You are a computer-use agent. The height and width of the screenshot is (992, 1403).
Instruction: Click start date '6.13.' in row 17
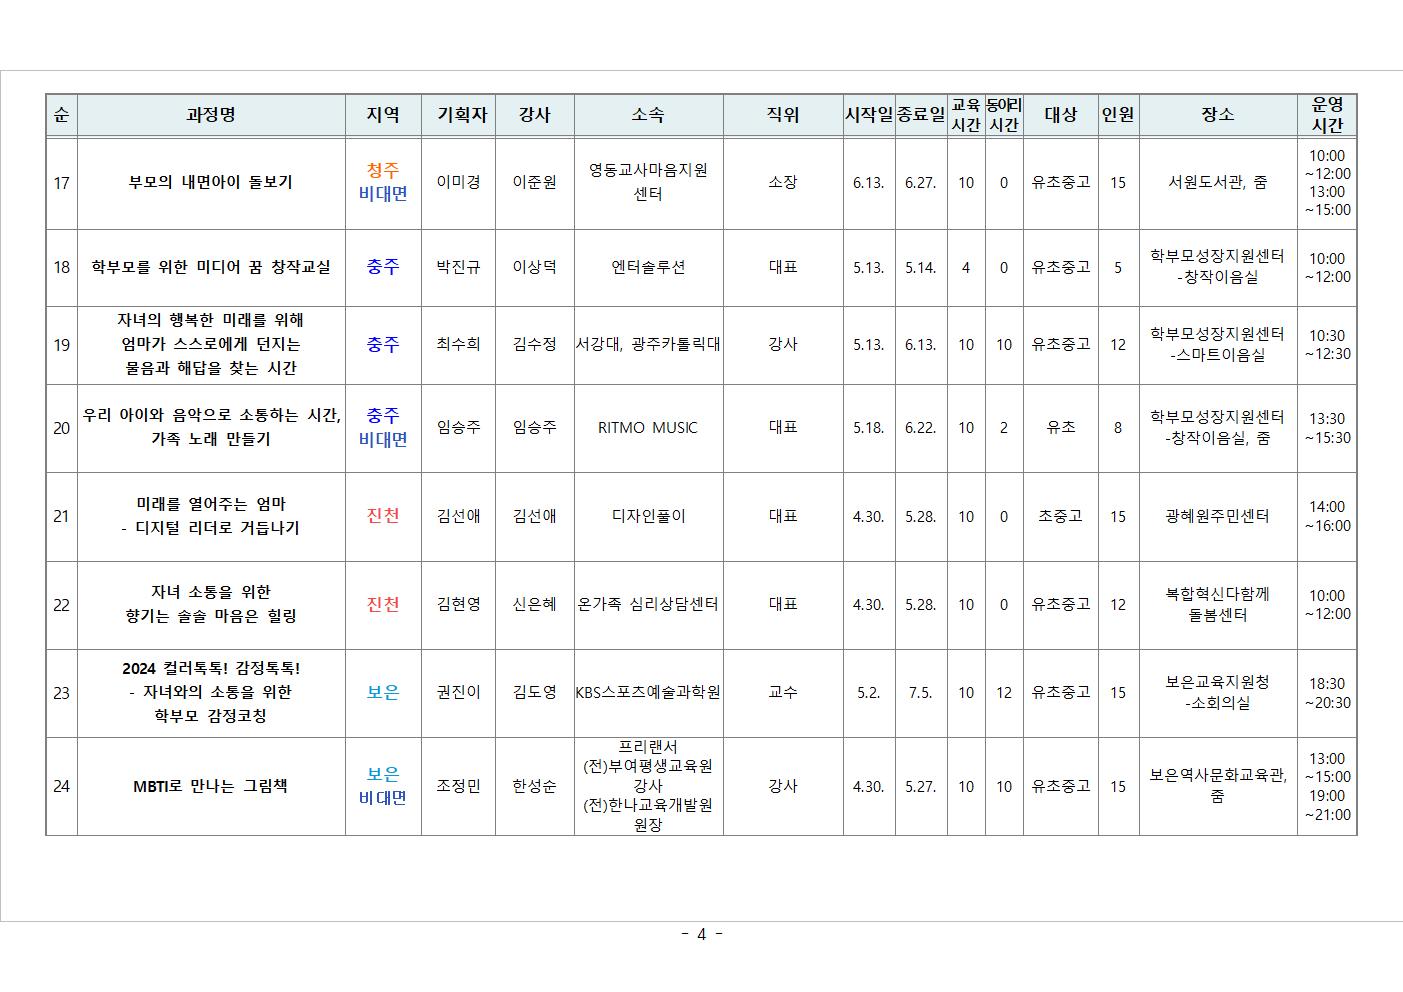coord(868,182)
